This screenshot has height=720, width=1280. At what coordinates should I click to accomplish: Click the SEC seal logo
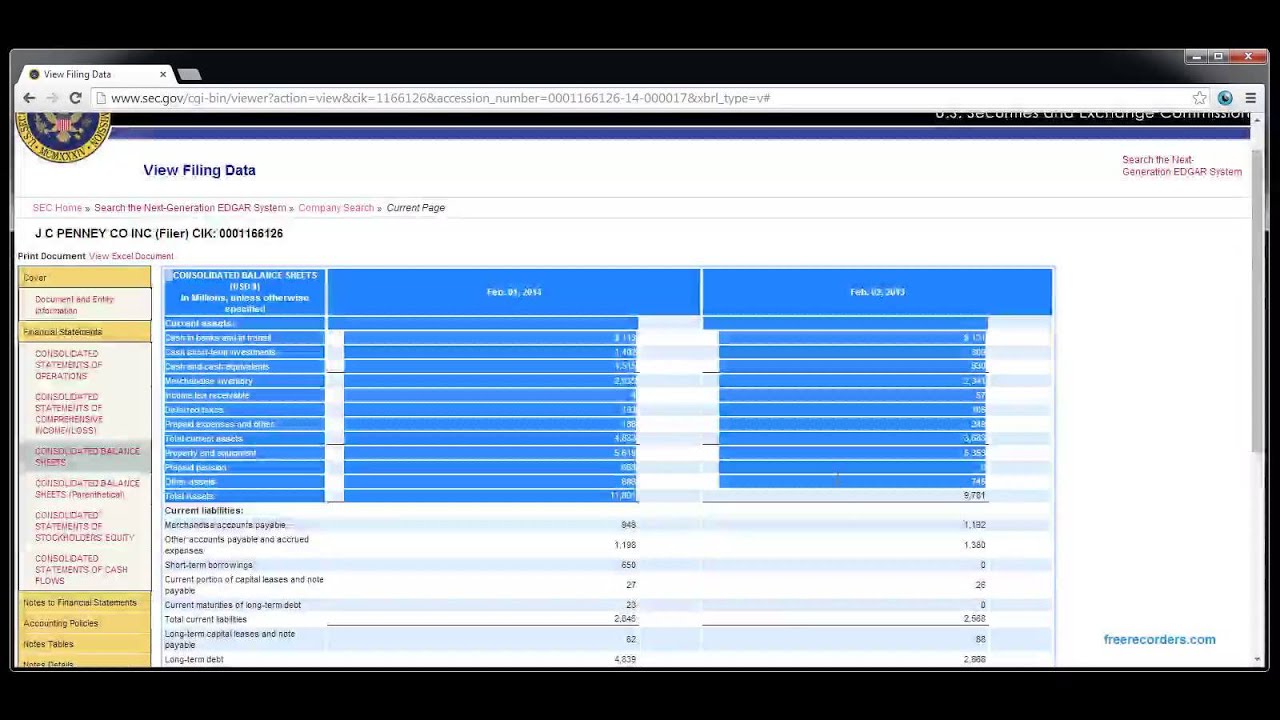pos(63,138)
